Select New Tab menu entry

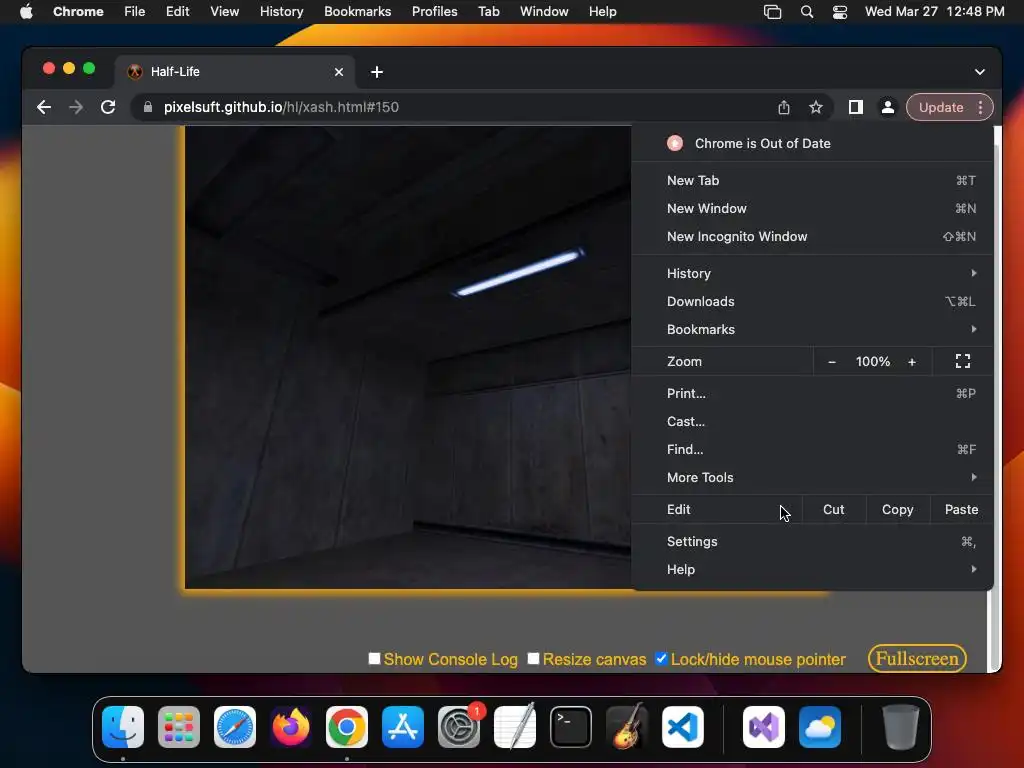pyautogui.click(x=812, y=180)
